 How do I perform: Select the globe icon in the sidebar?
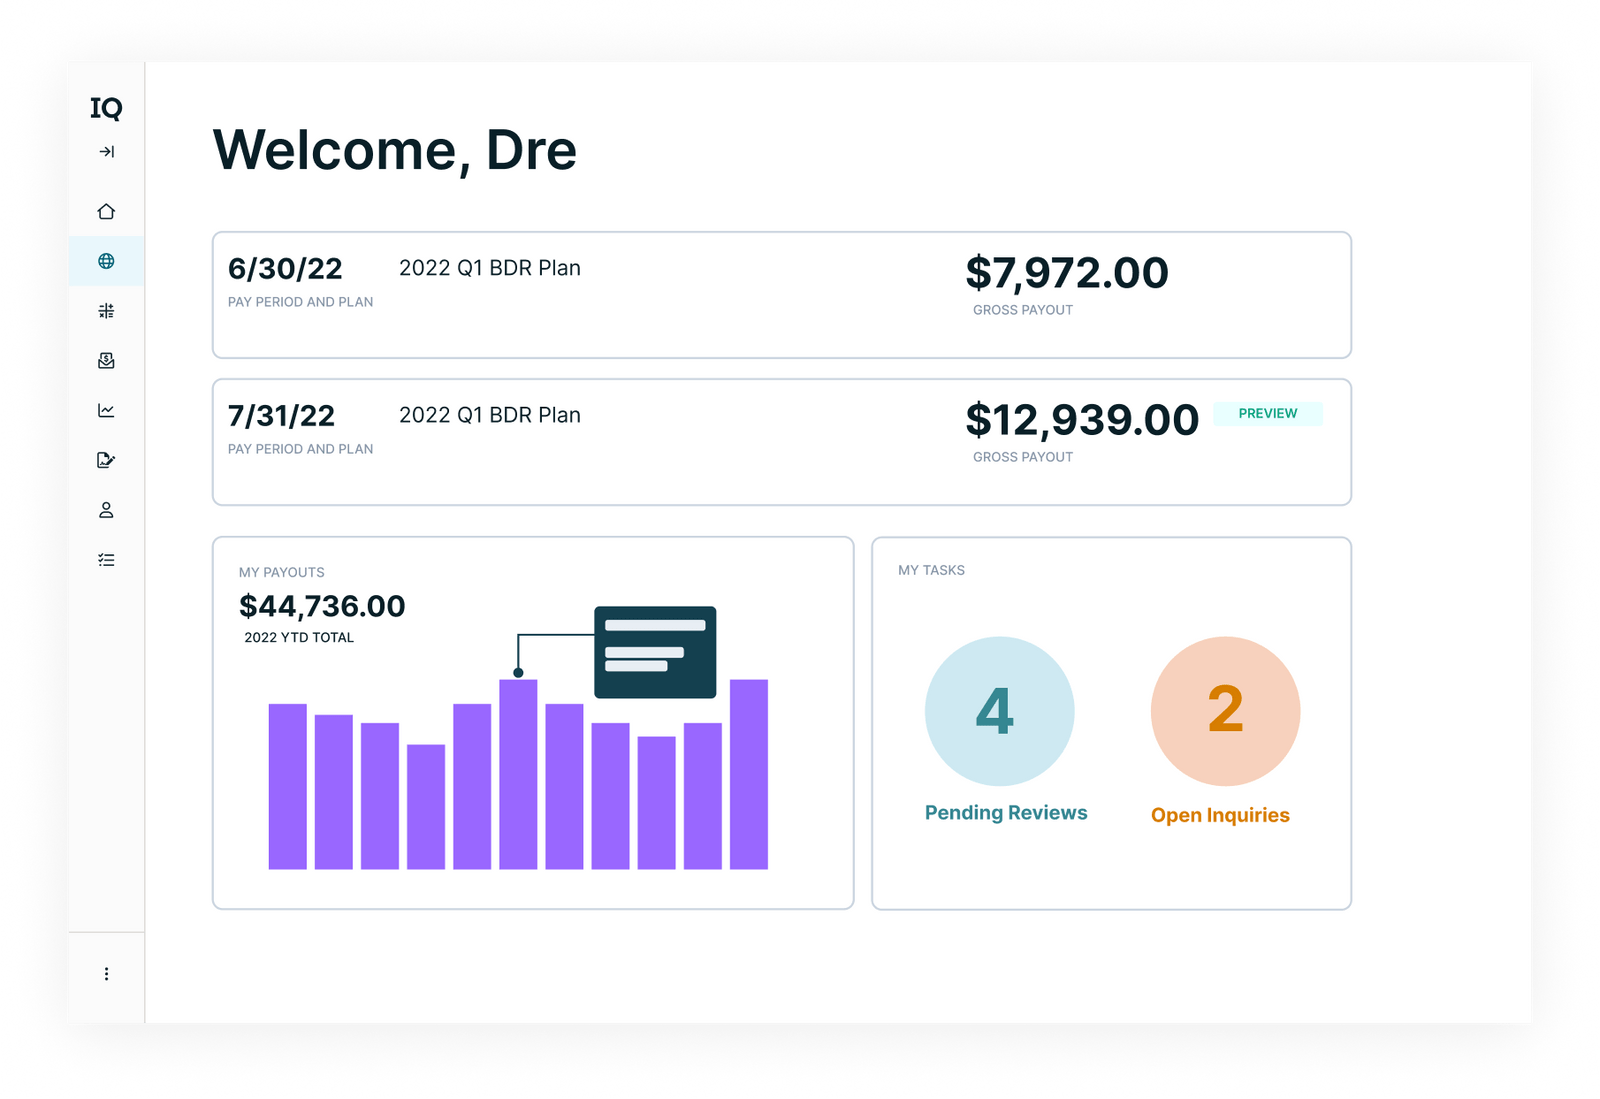(x=106, y=261)
